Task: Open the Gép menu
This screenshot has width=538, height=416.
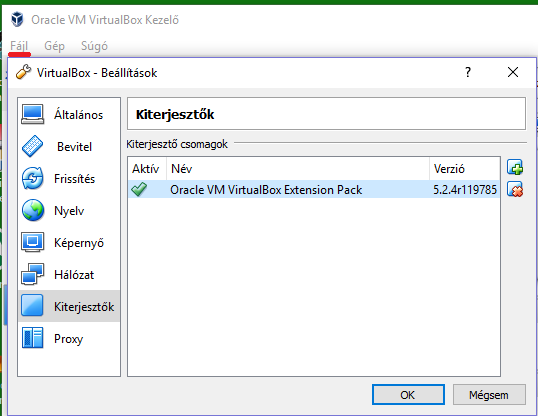Action: pos(54,46)
